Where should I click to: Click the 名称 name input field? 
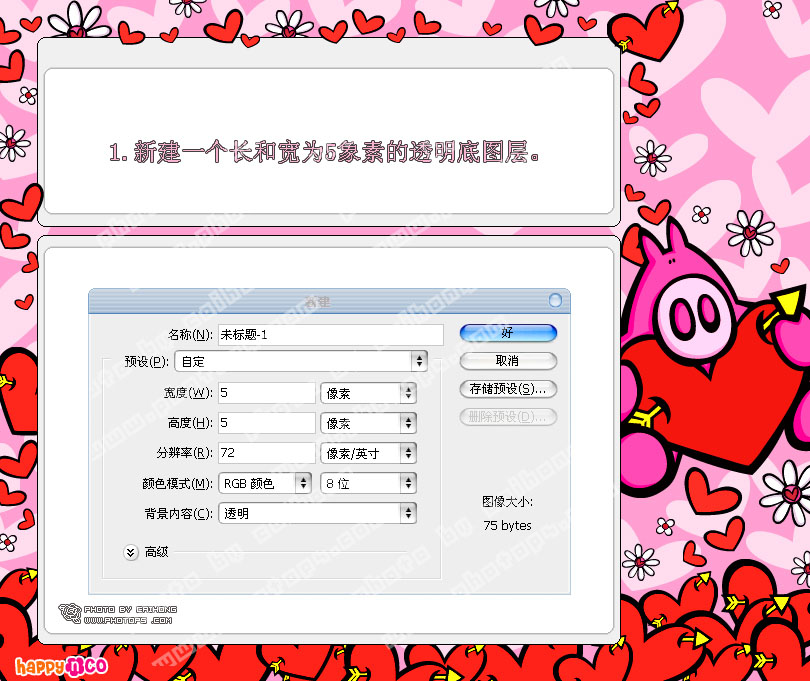[x=330, y=335]
